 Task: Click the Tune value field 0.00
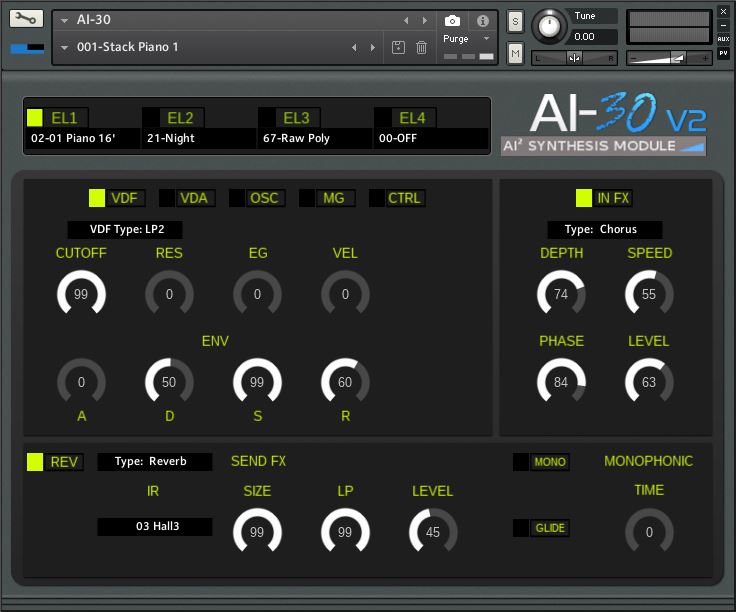pos(593,37)
